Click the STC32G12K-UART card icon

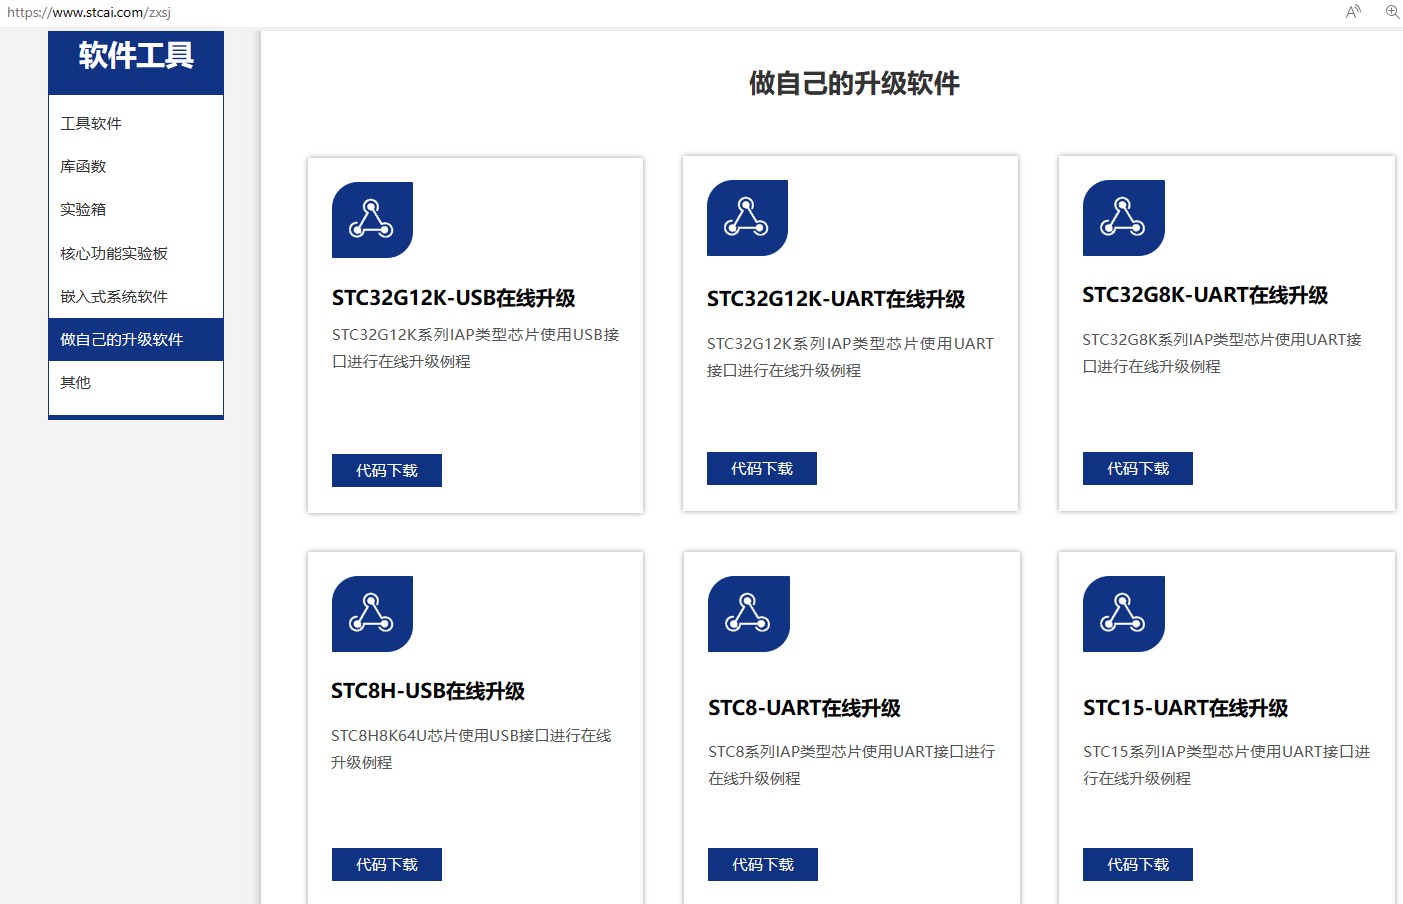(x=747, y=218)
